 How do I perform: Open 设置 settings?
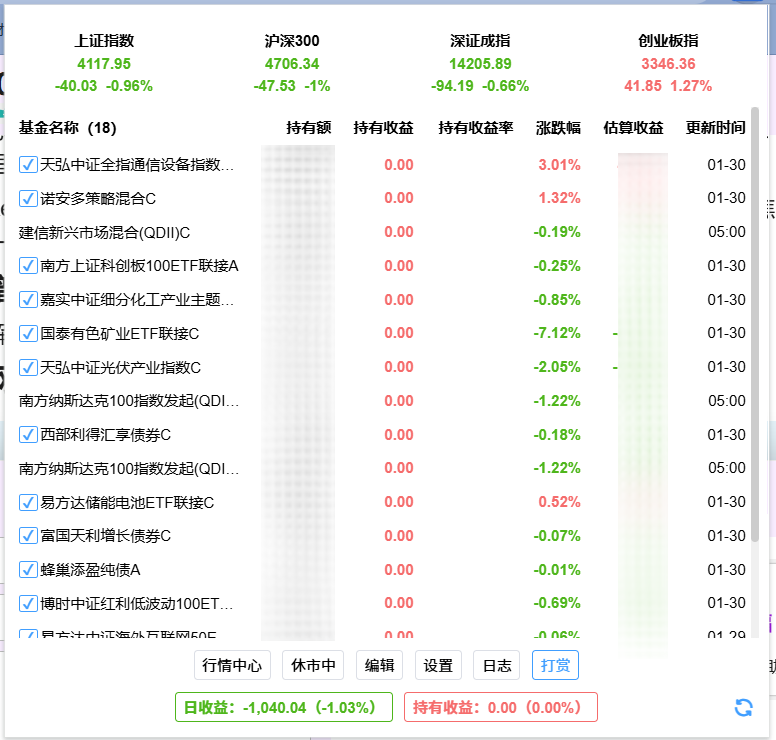(x=438, y=666)
